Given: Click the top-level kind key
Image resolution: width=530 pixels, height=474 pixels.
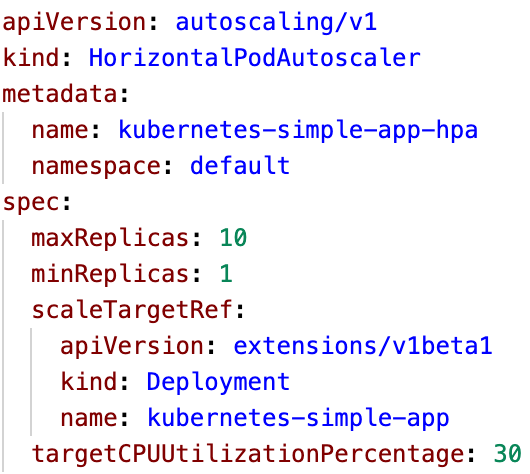Looking at the screenshot, I should click(31, 57).
